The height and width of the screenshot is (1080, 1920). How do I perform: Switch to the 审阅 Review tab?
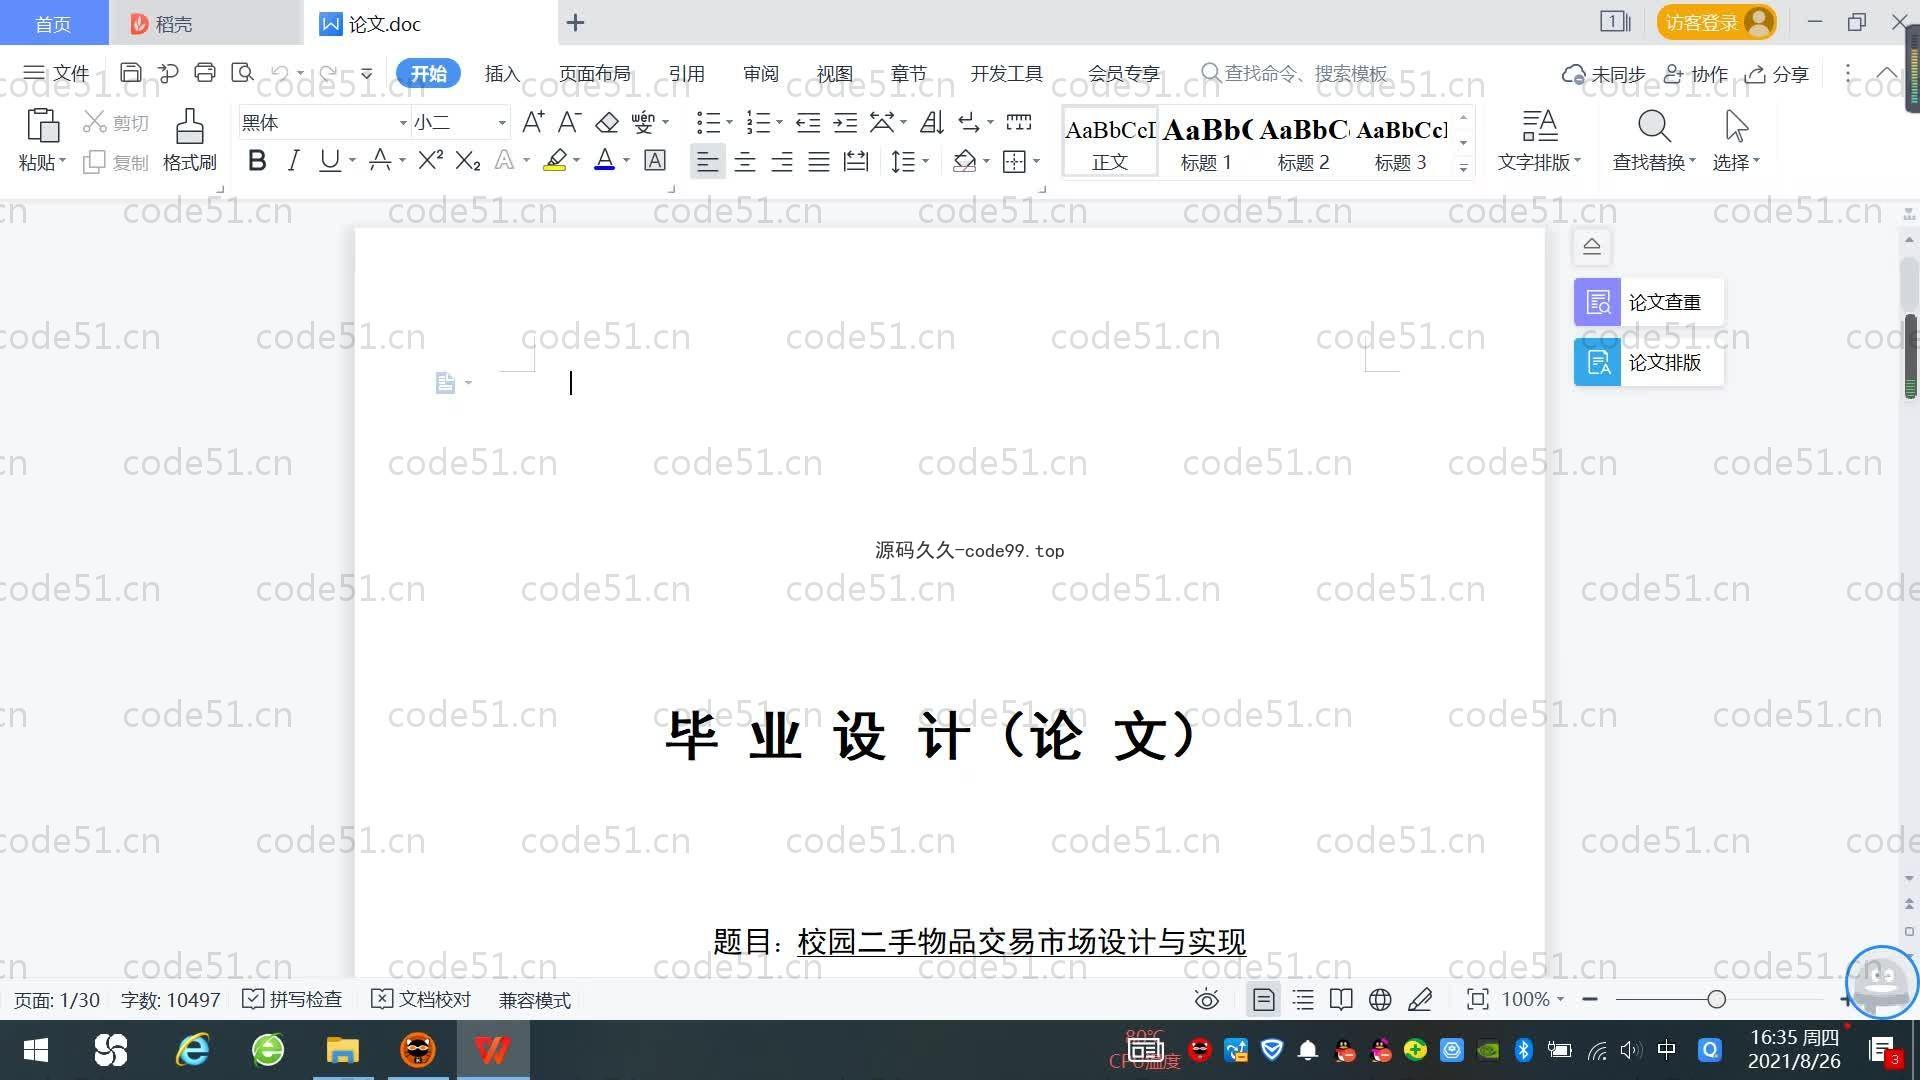pos(761,73)
